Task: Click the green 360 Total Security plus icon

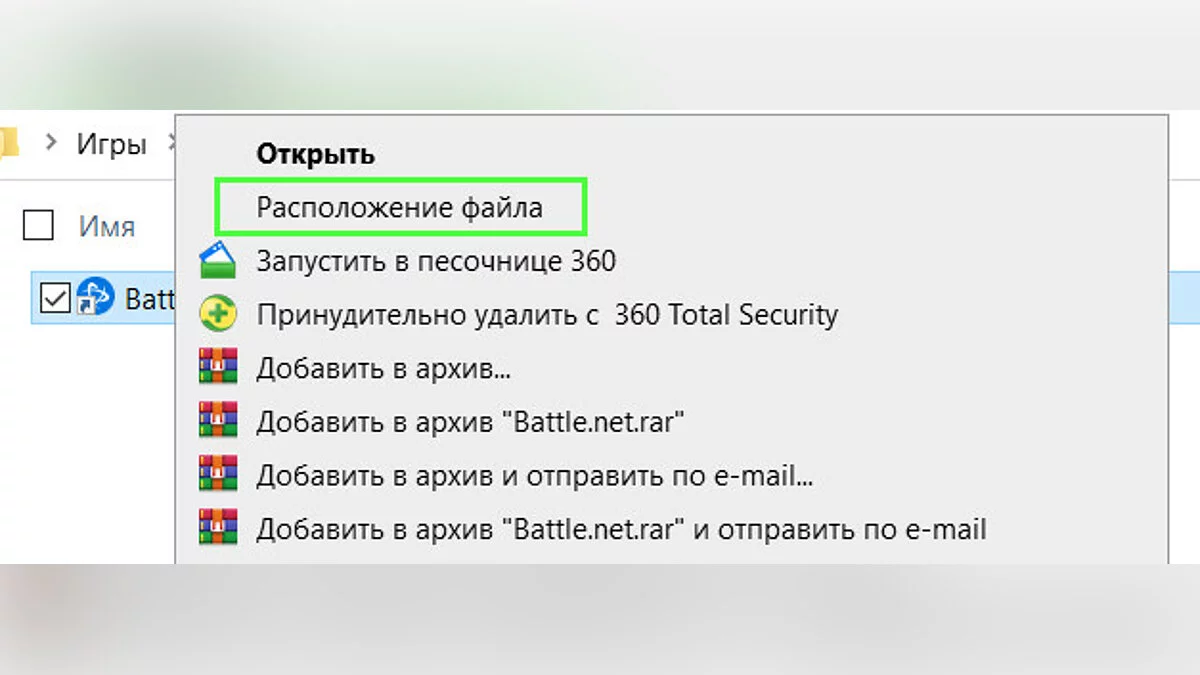Action: pyautogui.click(x=218, y=315)
